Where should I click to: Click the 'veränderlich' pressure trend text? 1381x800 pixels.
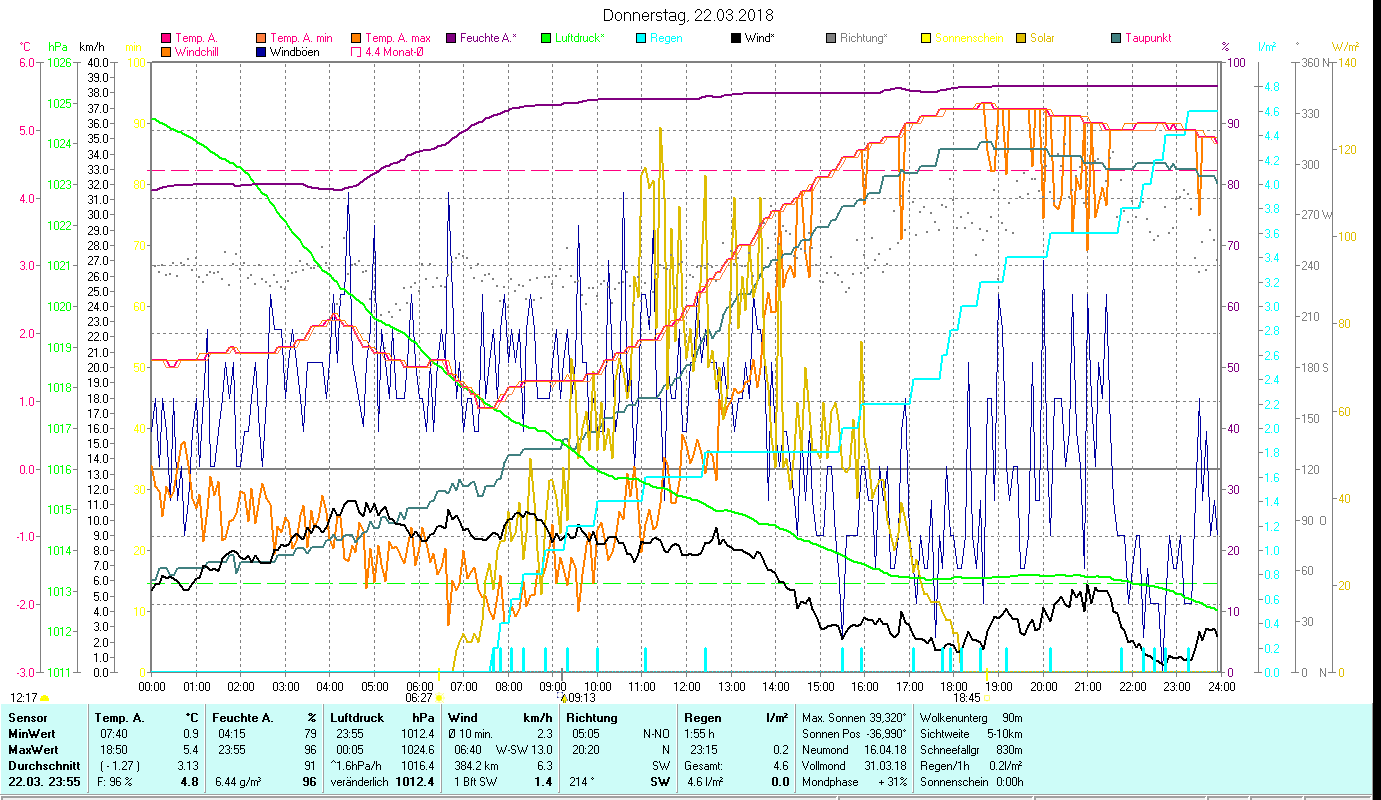361,782
